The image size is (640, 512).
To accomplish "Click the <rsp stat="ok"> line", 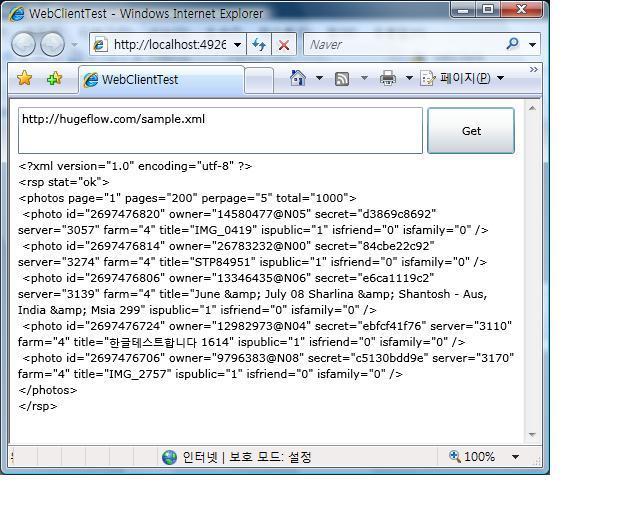I will tap(64, 182).
